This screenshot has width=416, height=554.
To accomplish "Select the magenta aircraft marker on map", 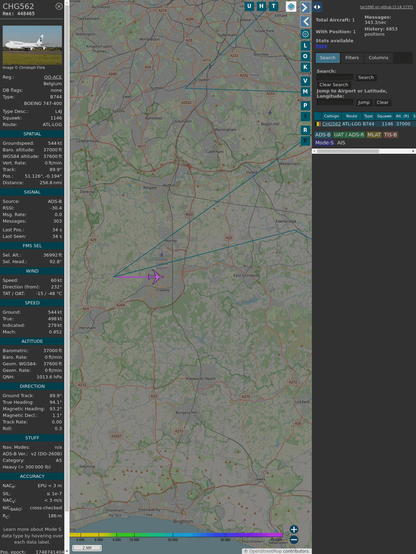I will point(155,277).
